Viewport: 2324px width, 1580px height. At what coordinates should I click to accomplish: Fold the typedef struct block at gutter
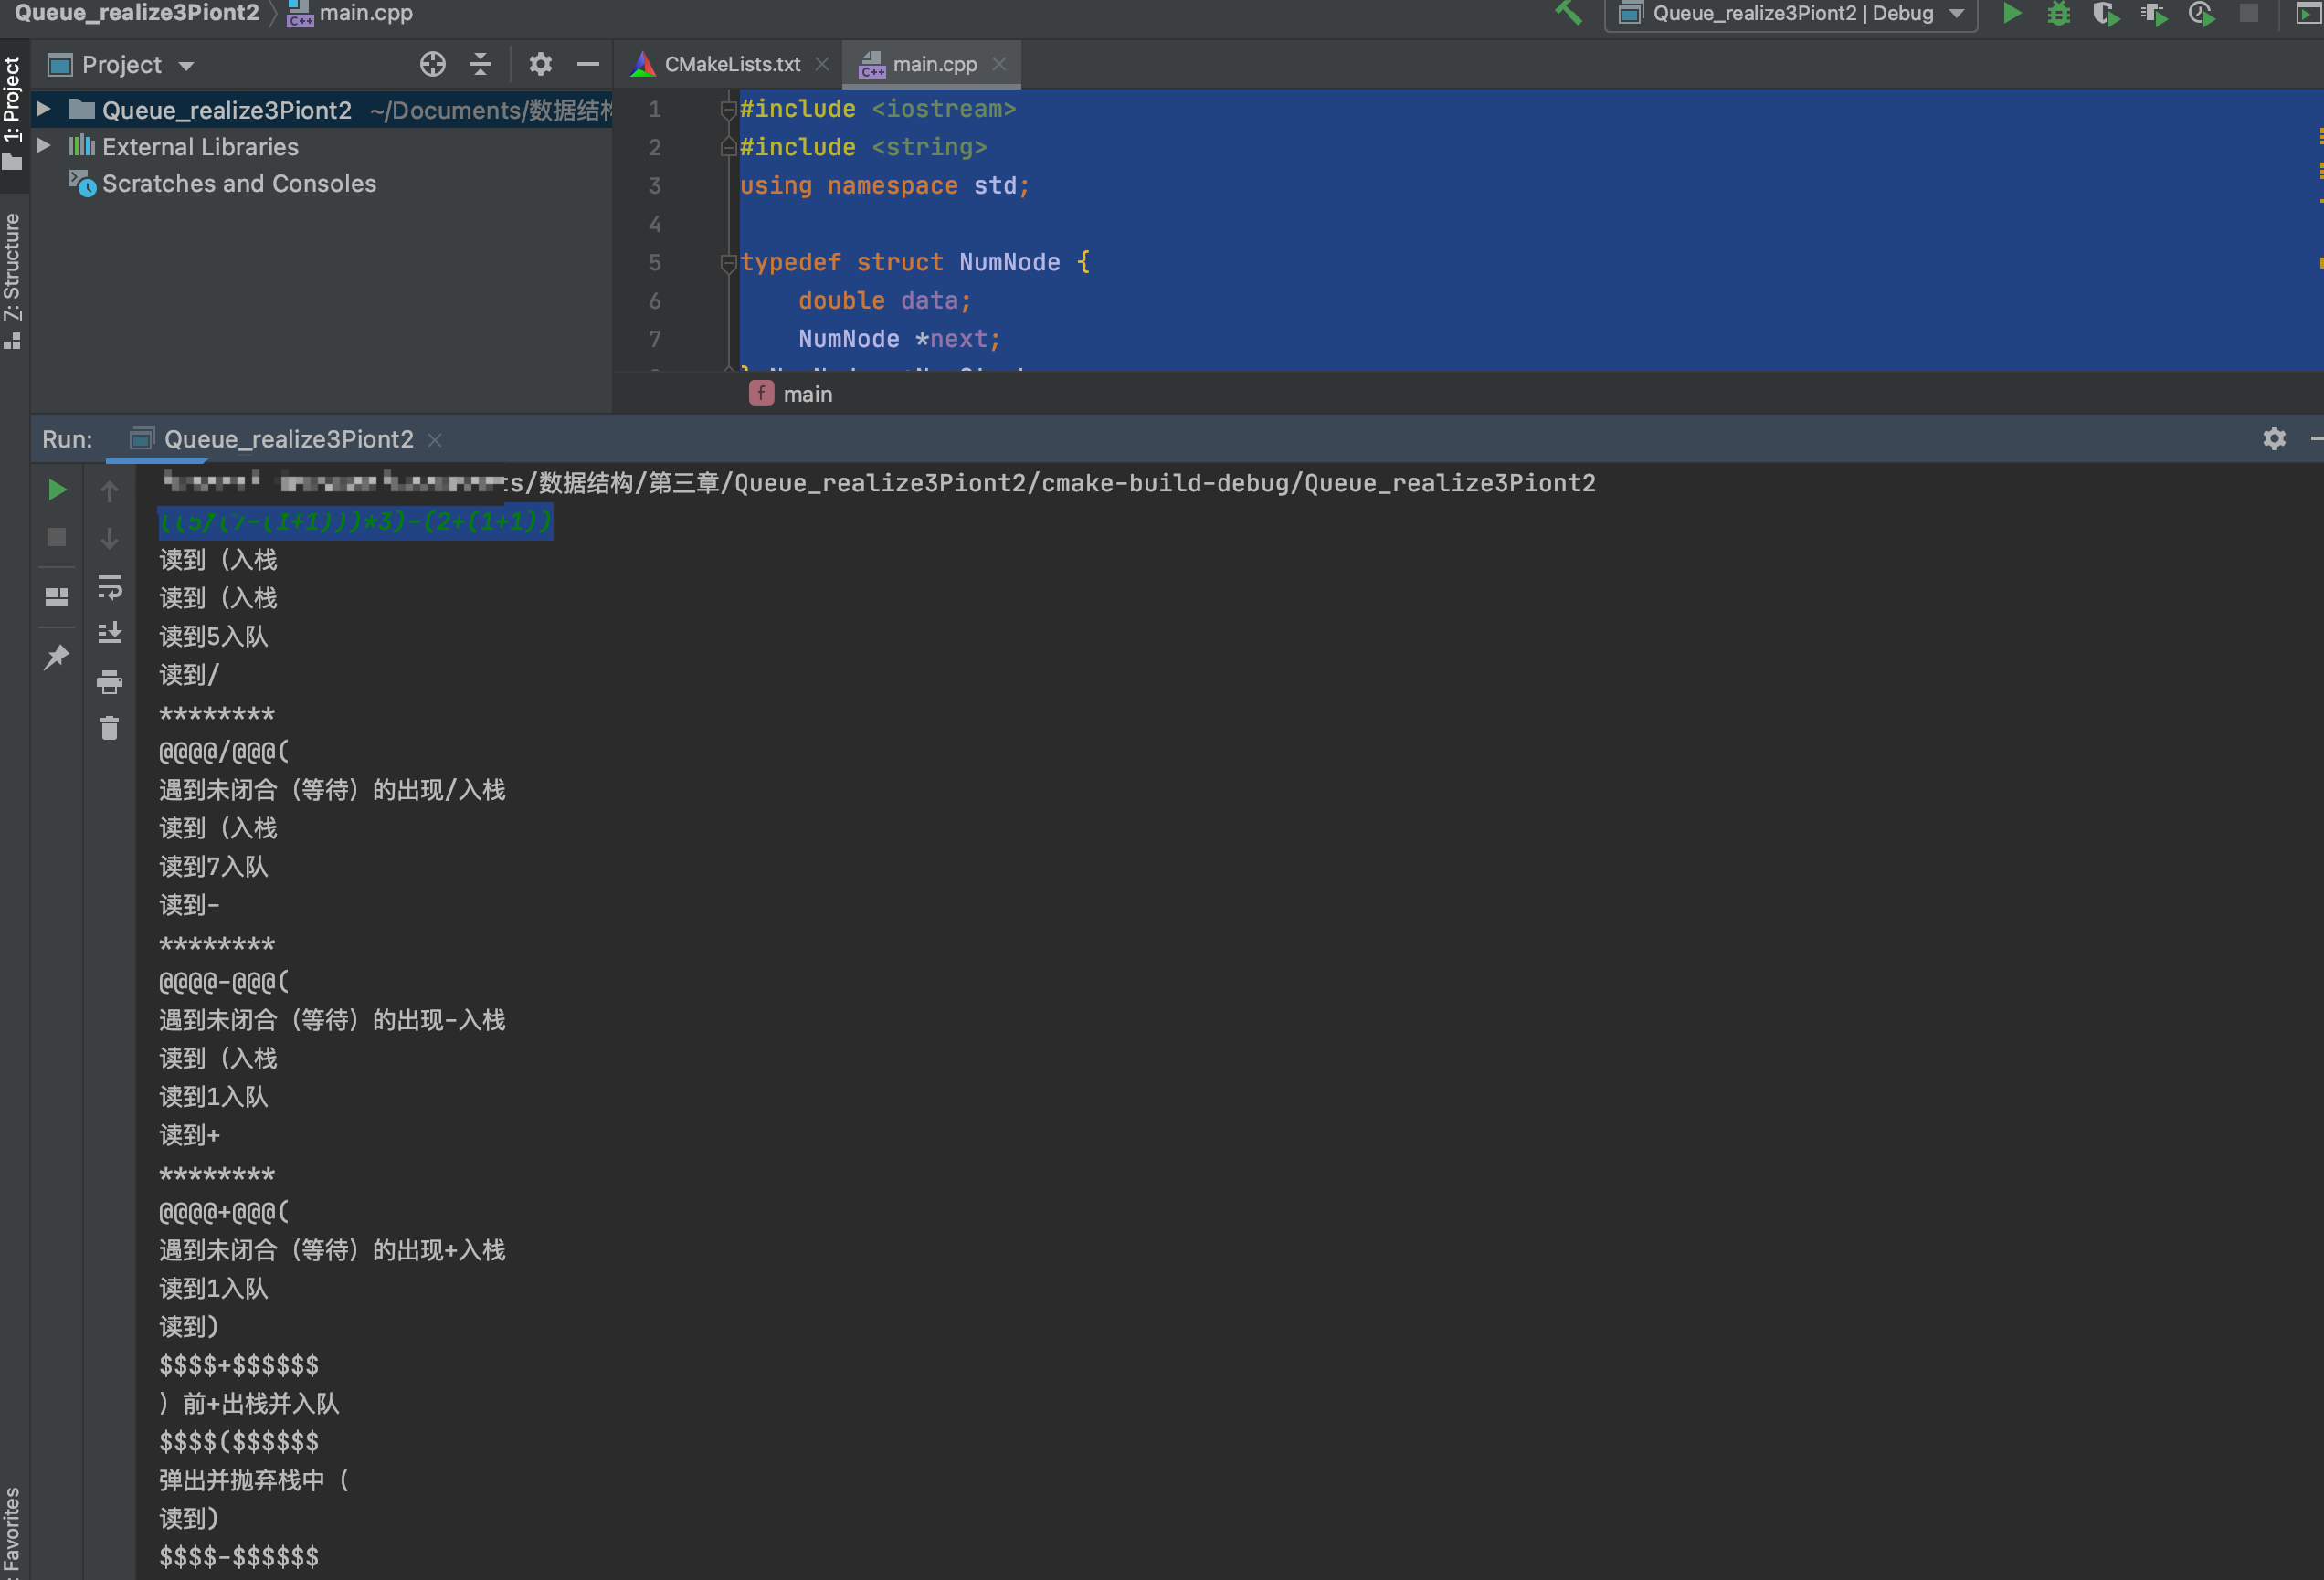728,263
